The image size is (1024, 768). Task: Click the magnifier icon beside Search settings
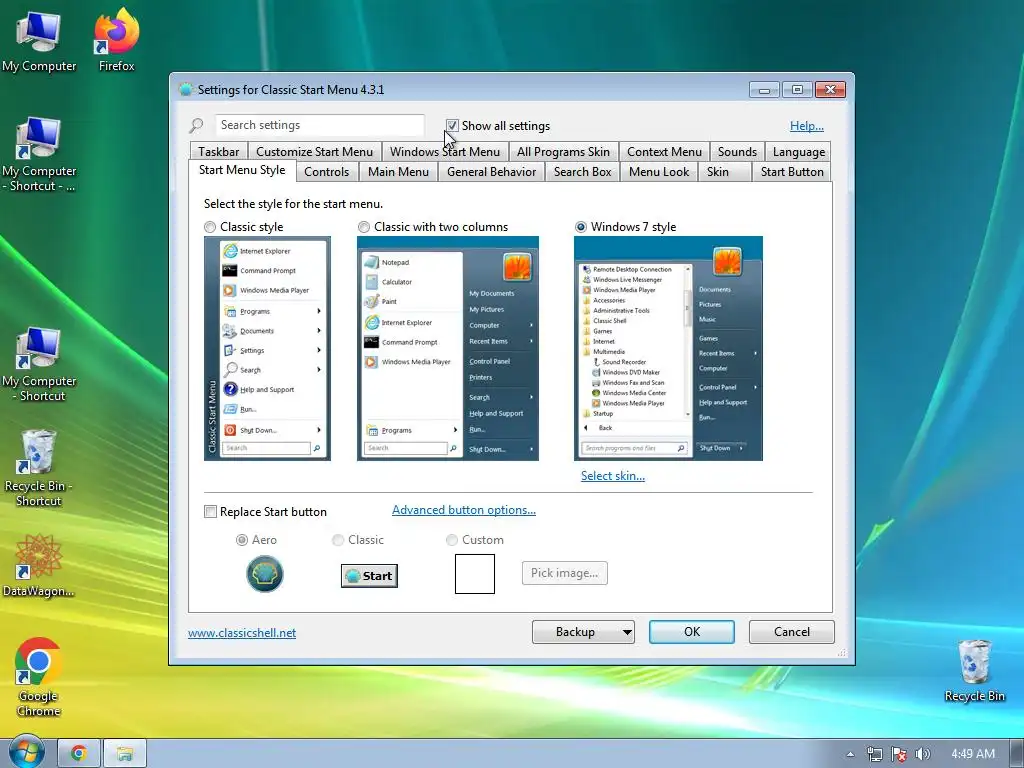coord(196,125)
